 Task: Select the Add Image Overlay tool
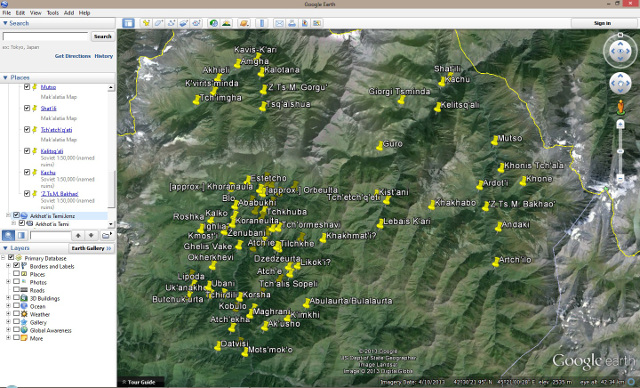184,23
